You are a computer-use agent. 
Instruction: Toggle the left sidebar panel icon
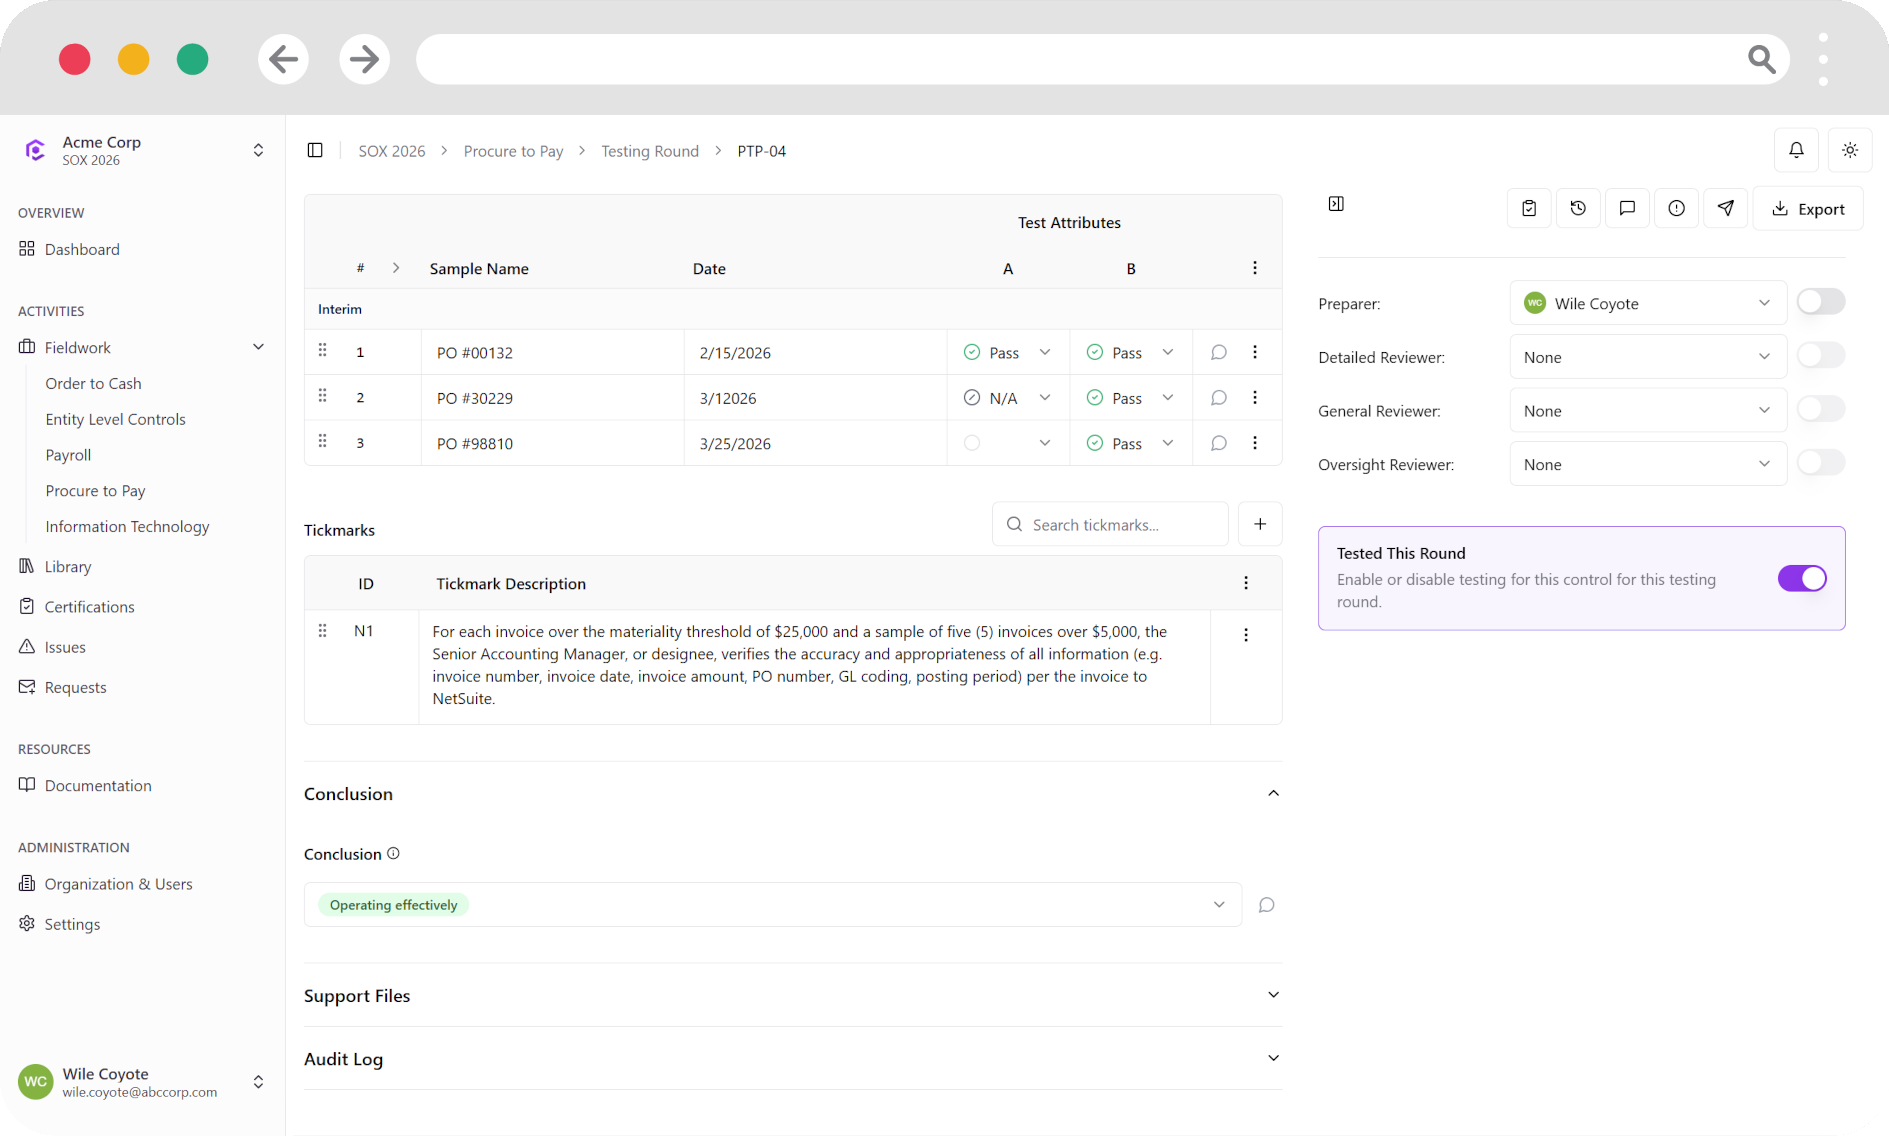[315, 150]
